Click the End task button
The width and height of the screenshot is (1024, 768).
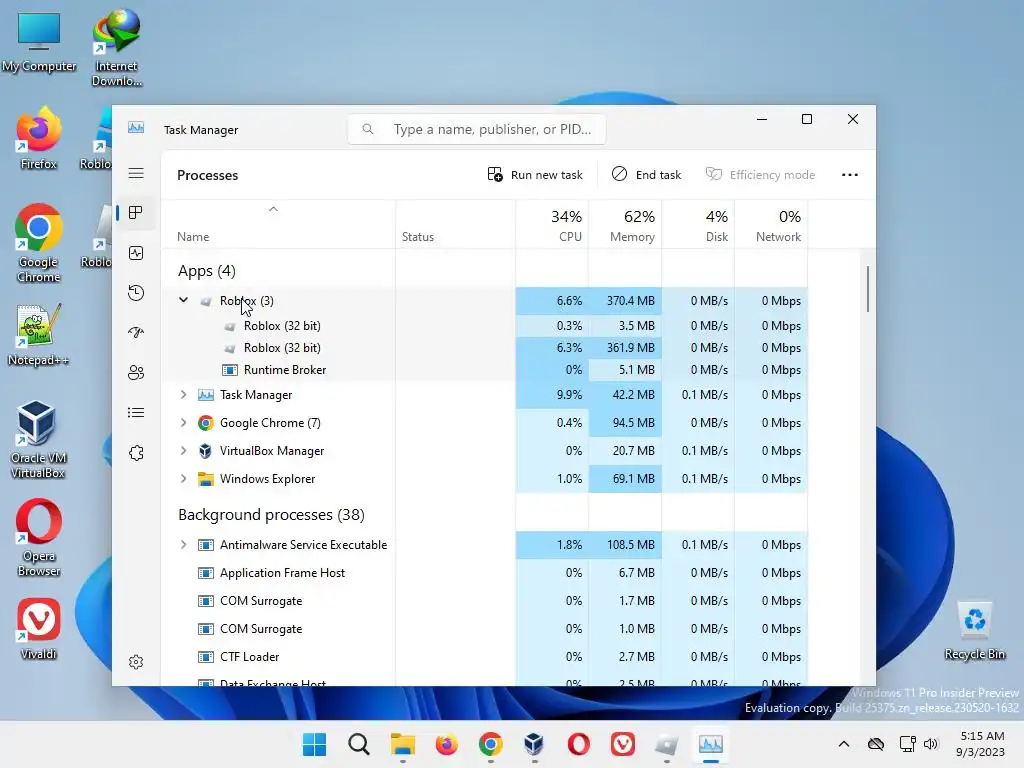(647, 174)
